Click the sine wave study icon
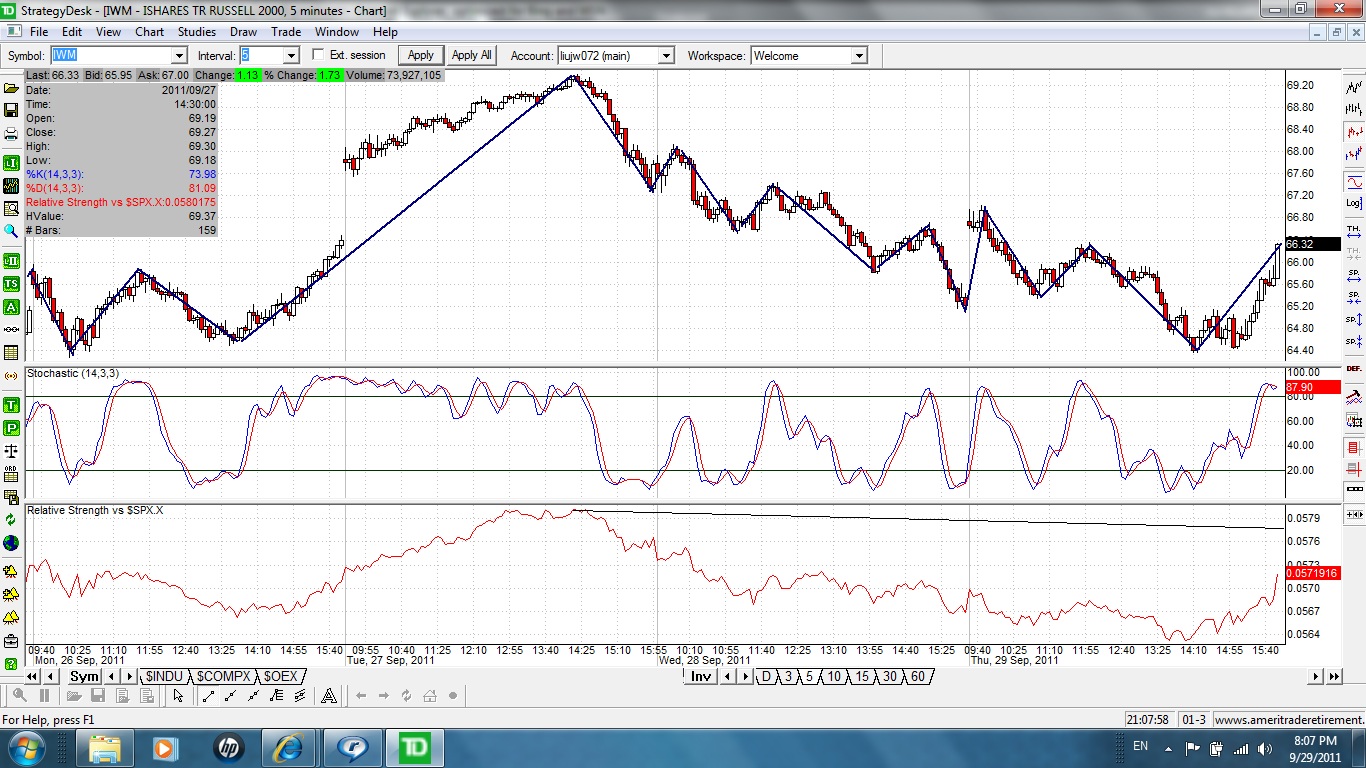 (x=1354, y=181)
